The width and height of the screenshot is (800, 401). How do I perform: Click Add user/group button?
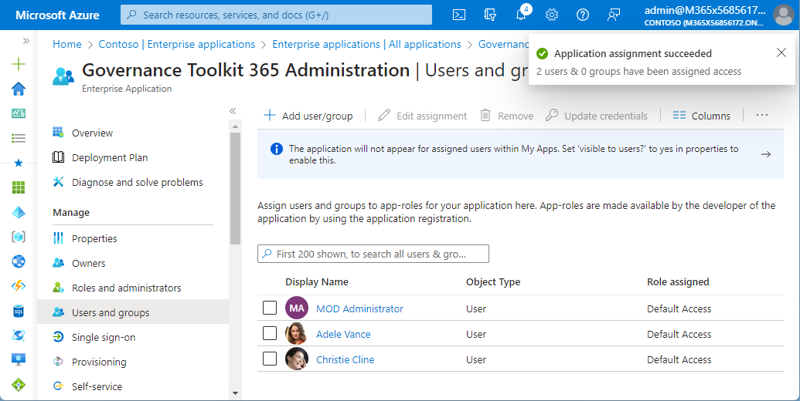[x=308, y=116]
